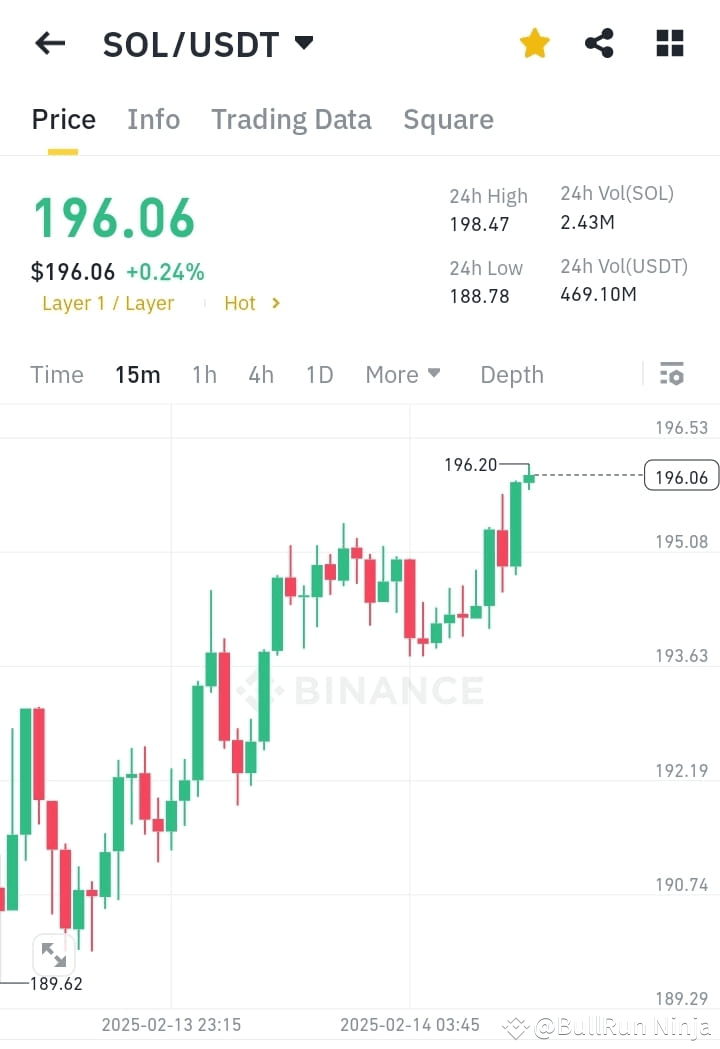Image resolution: width=720 pixels, height=1049 pixels.
Task: Open the Square tab
Action: click(448, 119)
